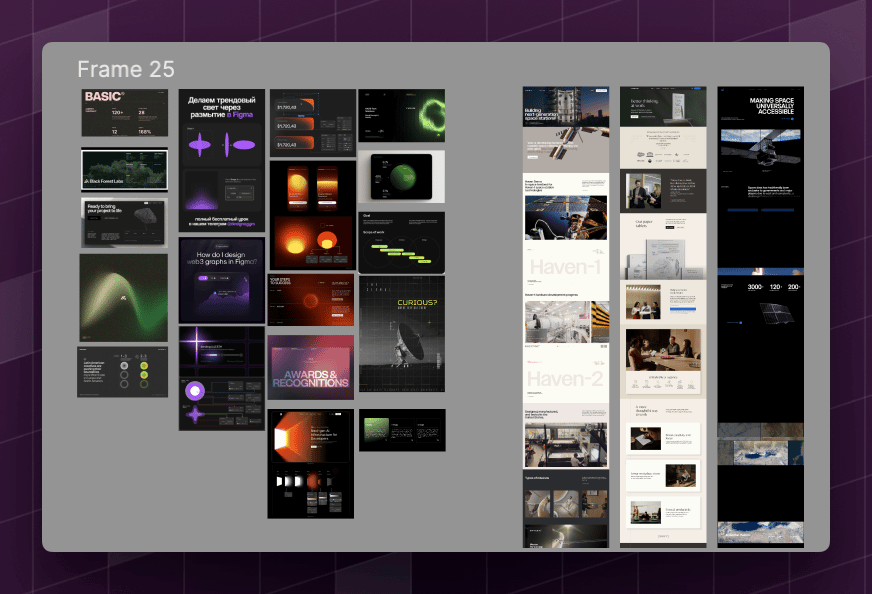
Task: Select the BASIC stats thumbnail
Action: click(x=125, y=113)
